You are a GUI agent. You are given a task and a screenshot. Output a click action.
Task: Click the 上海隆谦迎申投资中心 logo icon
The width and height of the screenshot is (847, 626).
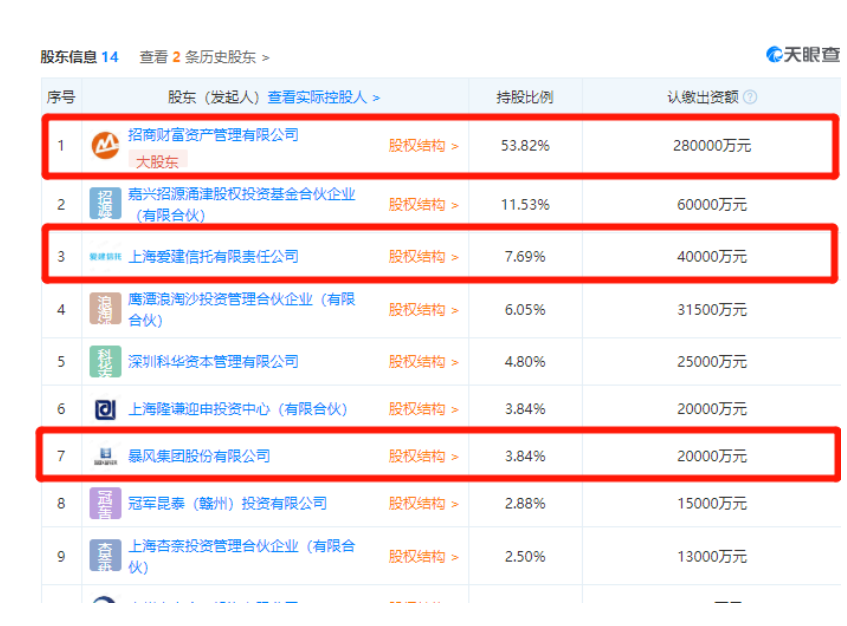[x=105, y=409]
